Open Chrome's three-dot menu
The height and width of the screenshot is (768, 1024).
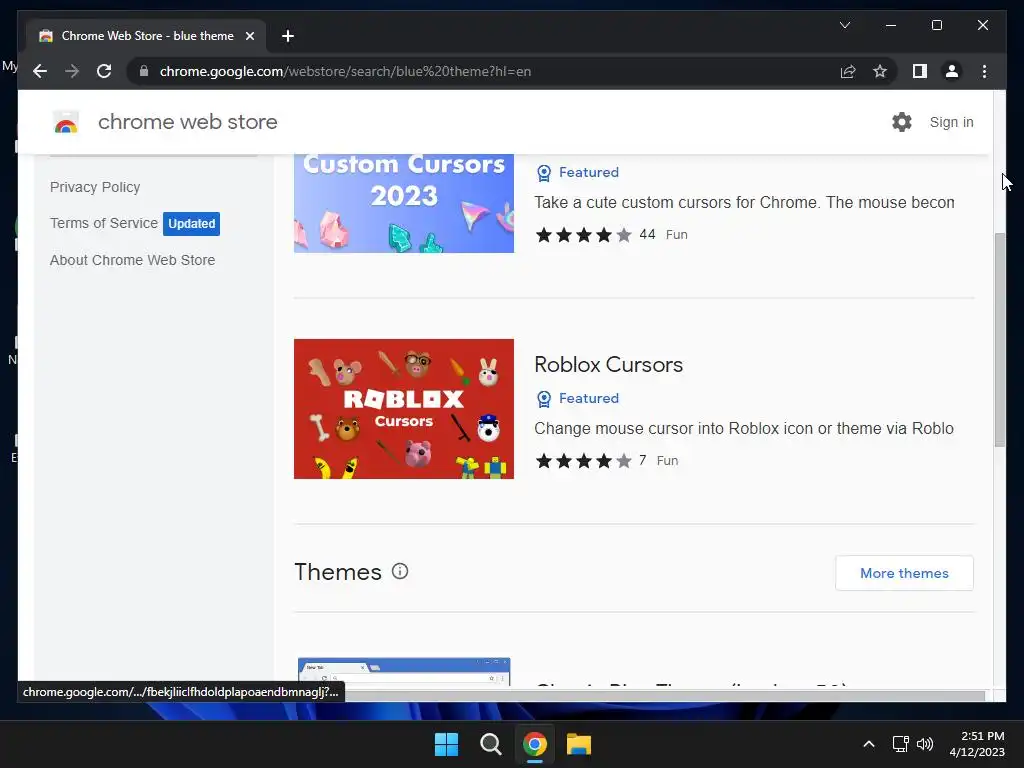[x=984, y=71]
